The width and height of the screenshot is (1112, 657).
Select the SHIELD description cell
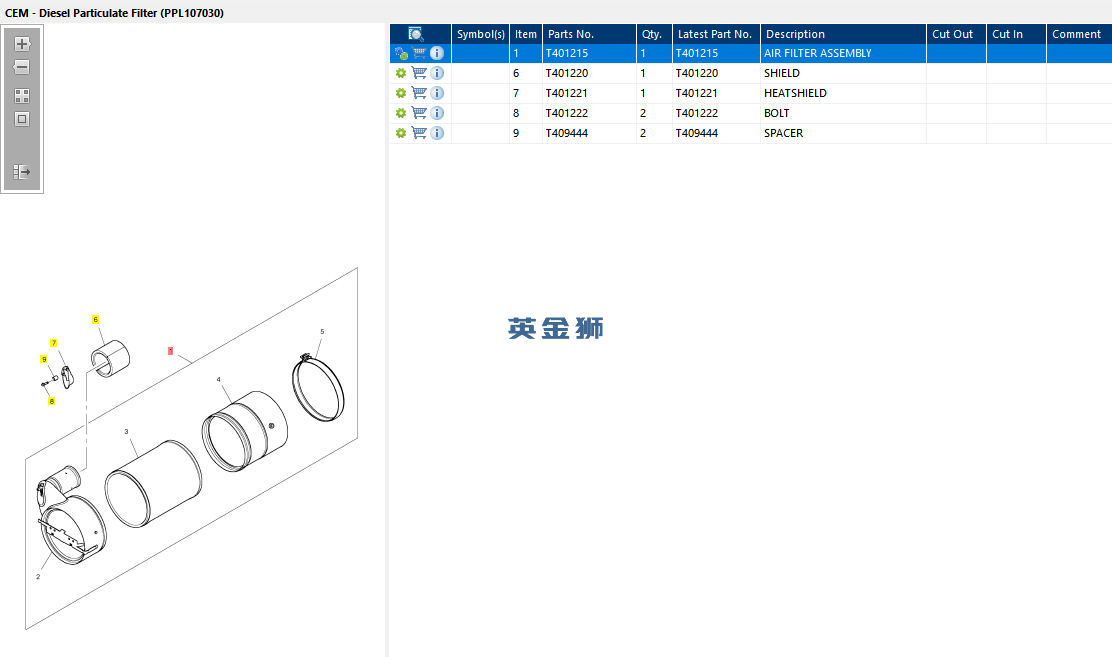click(x=843, y=73)
